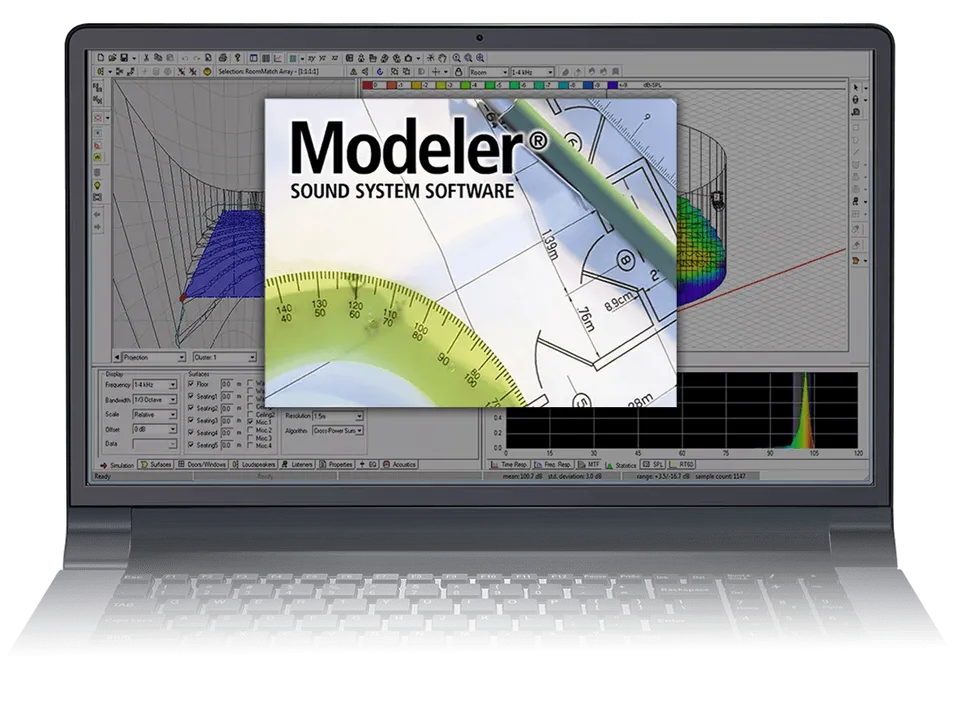
Task: Uncheck the Seating1 checkbox
Action: 191,396
